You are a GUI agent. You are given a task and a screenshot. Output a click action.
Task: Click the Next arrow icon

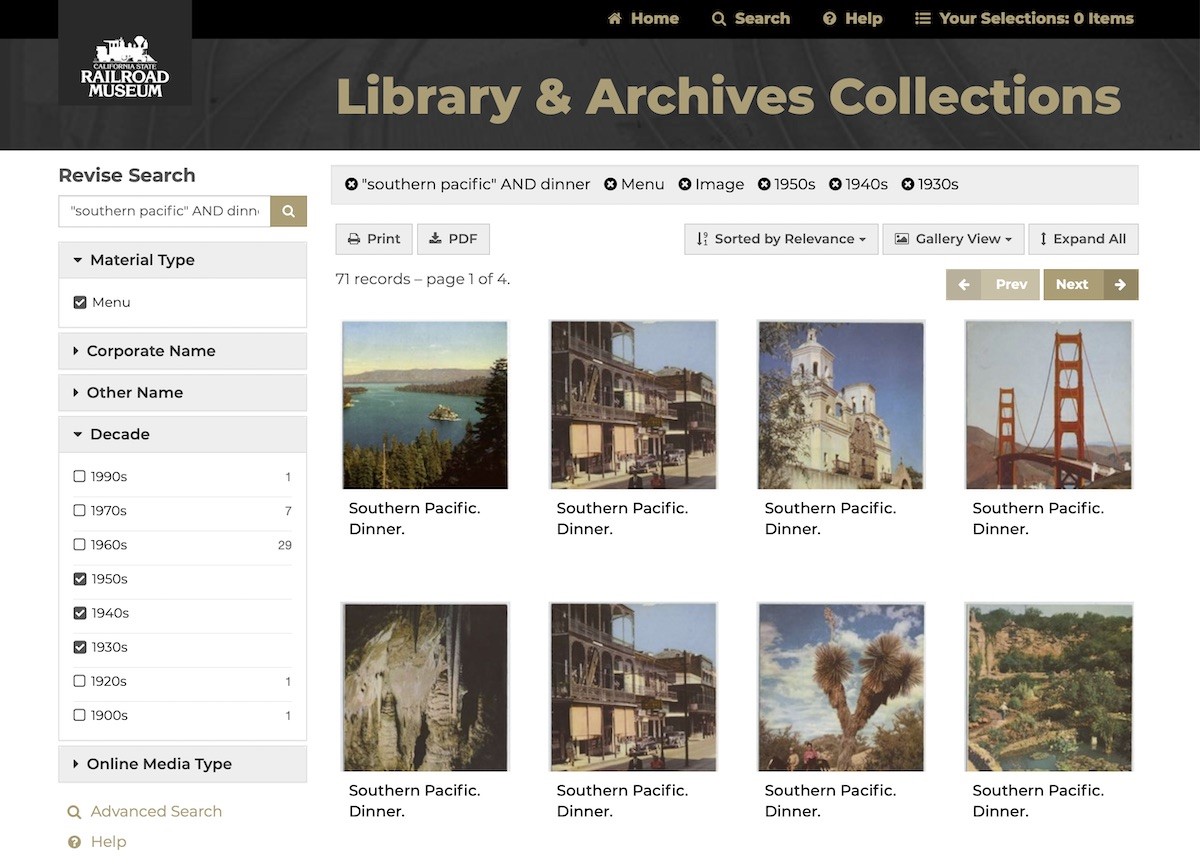(x=1121, y=285)
